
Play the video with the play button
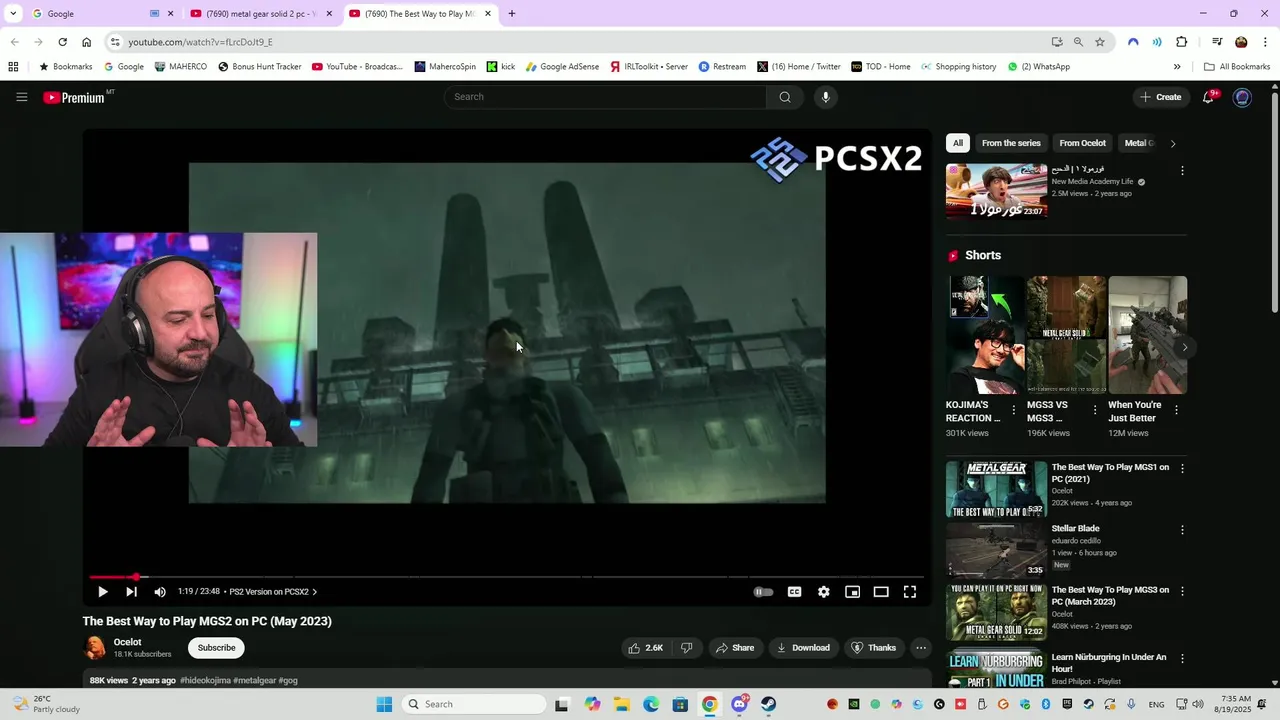102,592
